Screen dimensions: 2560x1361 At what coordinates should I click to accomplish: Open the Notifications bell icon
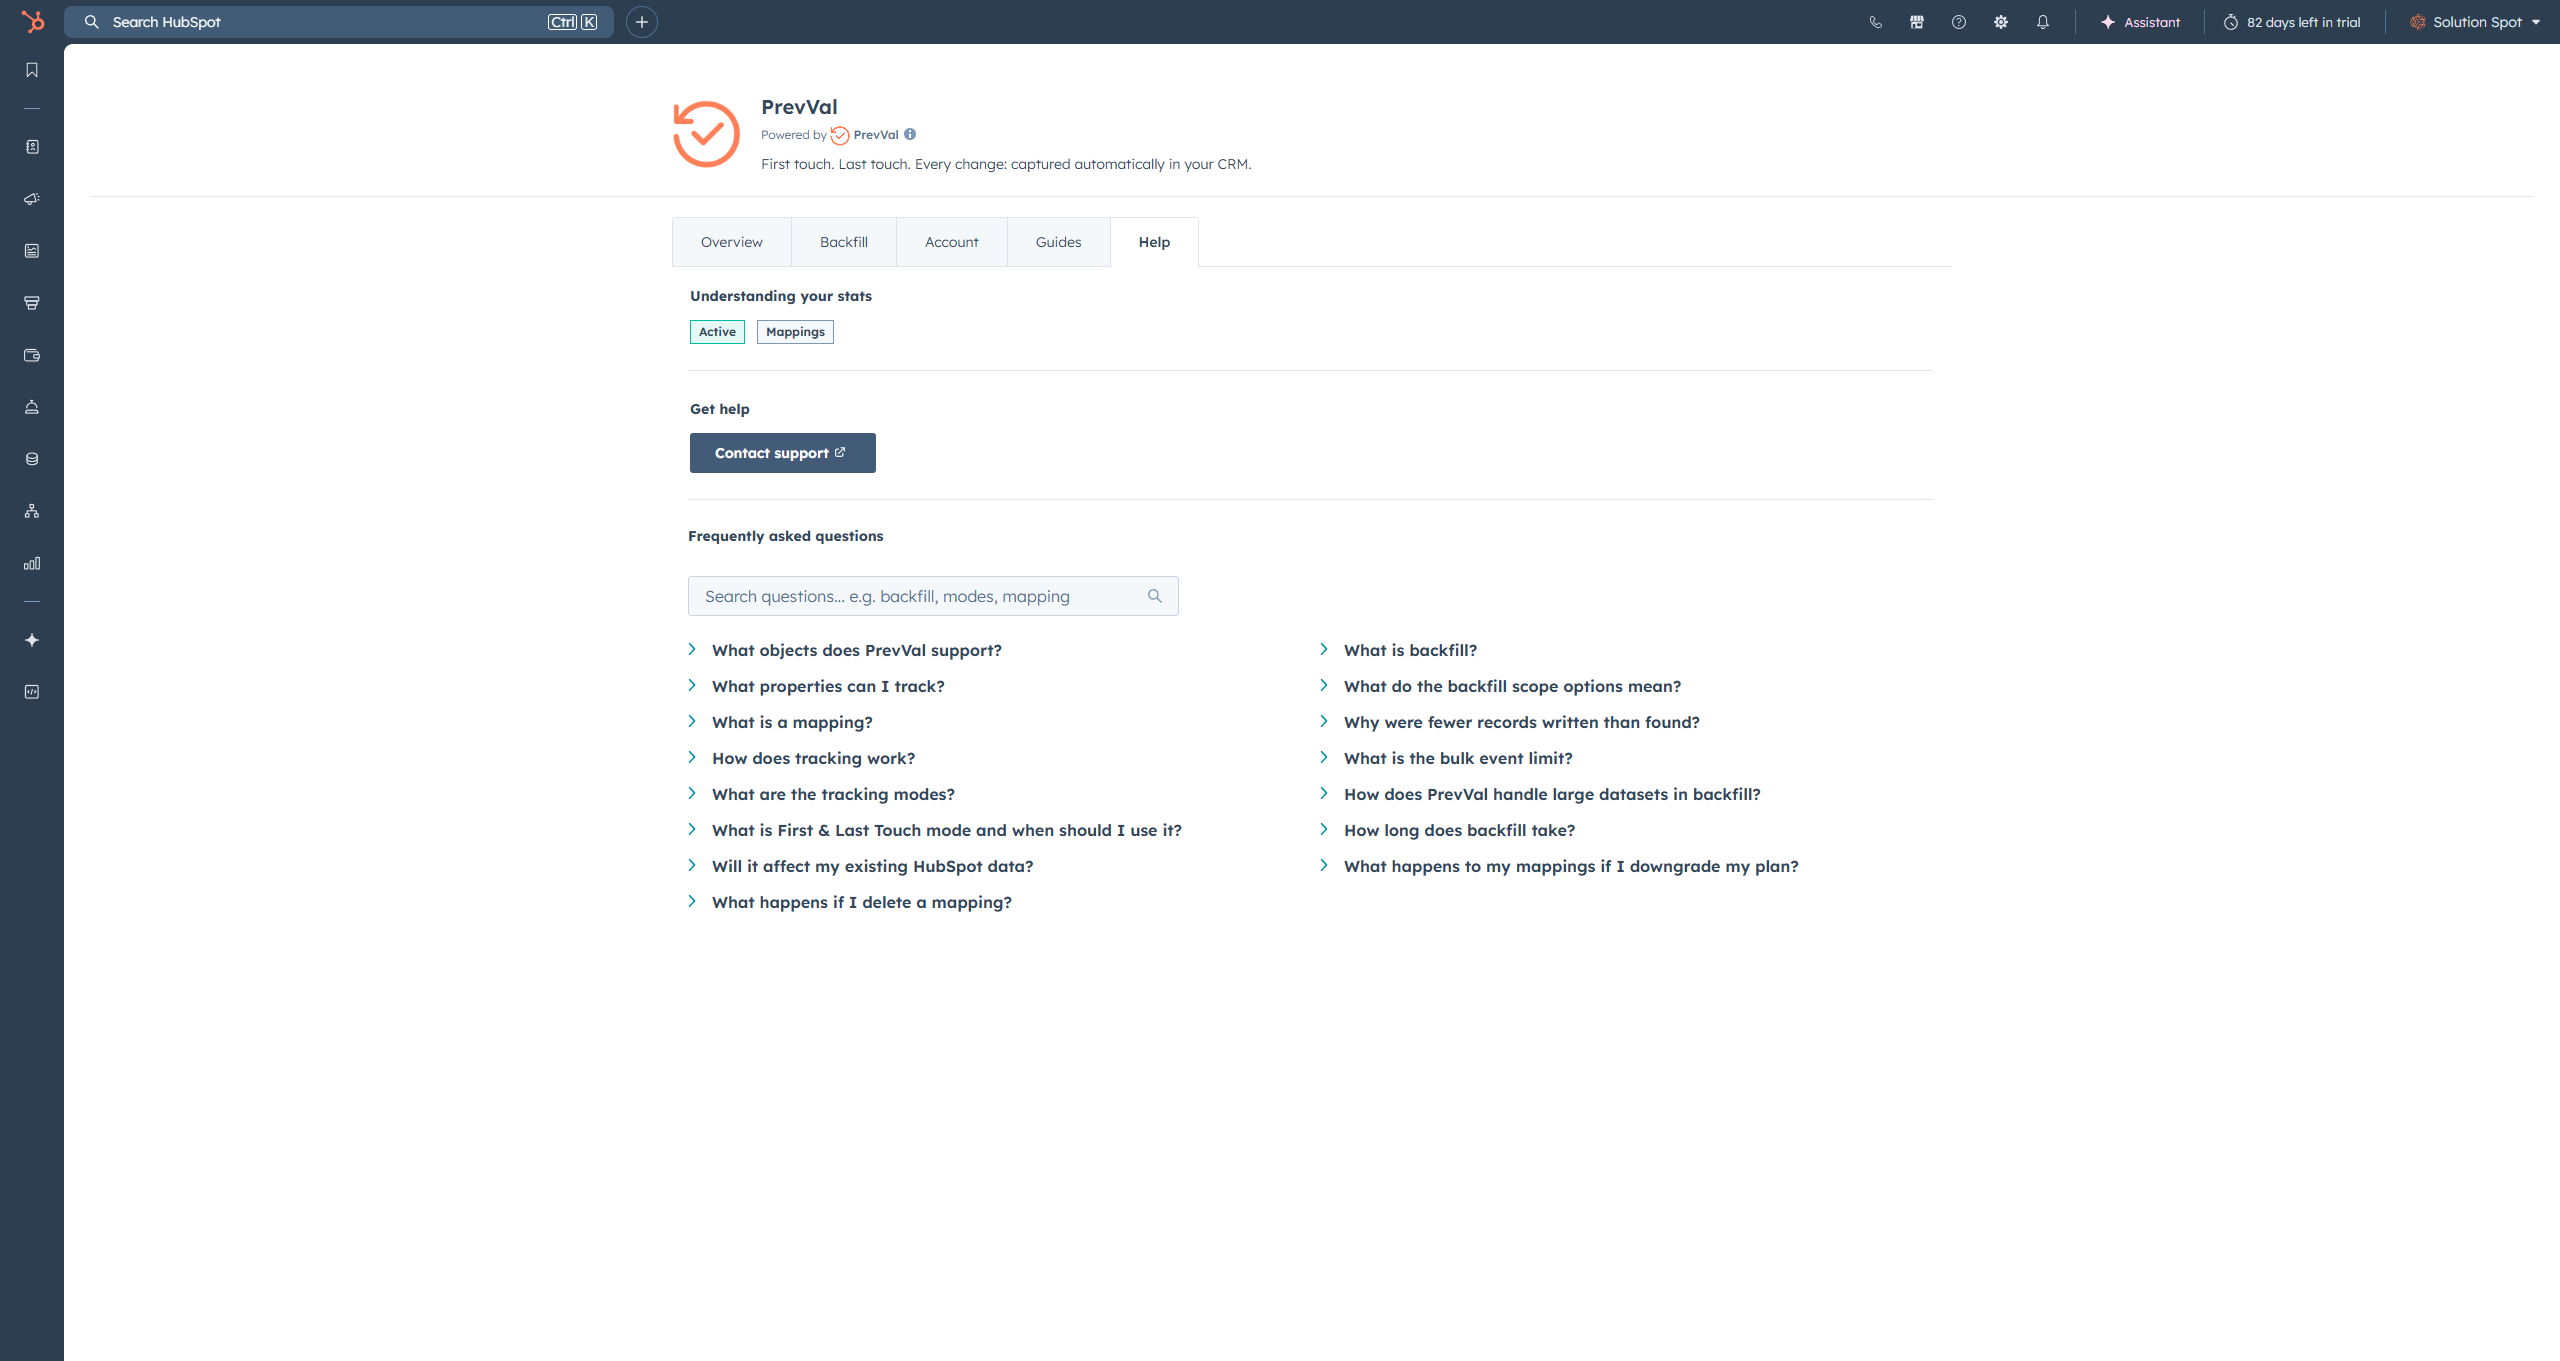[2043, 22]
